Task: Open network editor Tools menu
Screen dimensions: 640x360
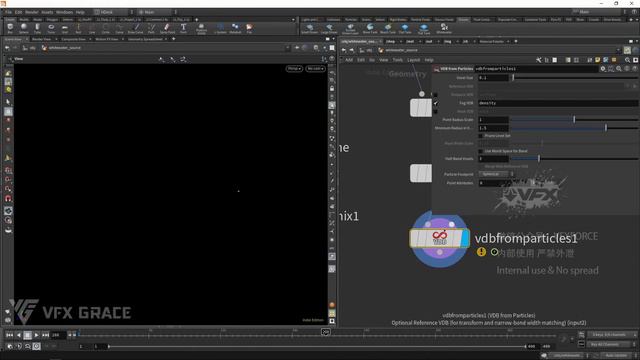Action: (x=398, y=60)
